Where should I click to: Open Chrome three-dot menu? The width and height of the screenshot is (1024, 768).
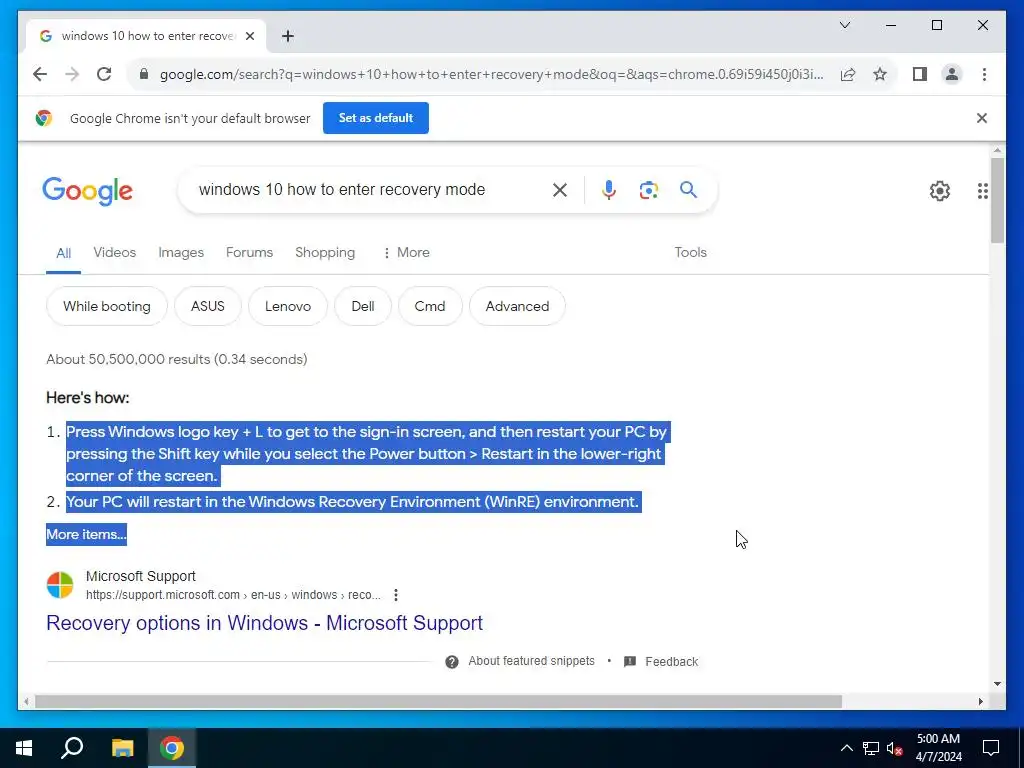(x=984, y=74)
